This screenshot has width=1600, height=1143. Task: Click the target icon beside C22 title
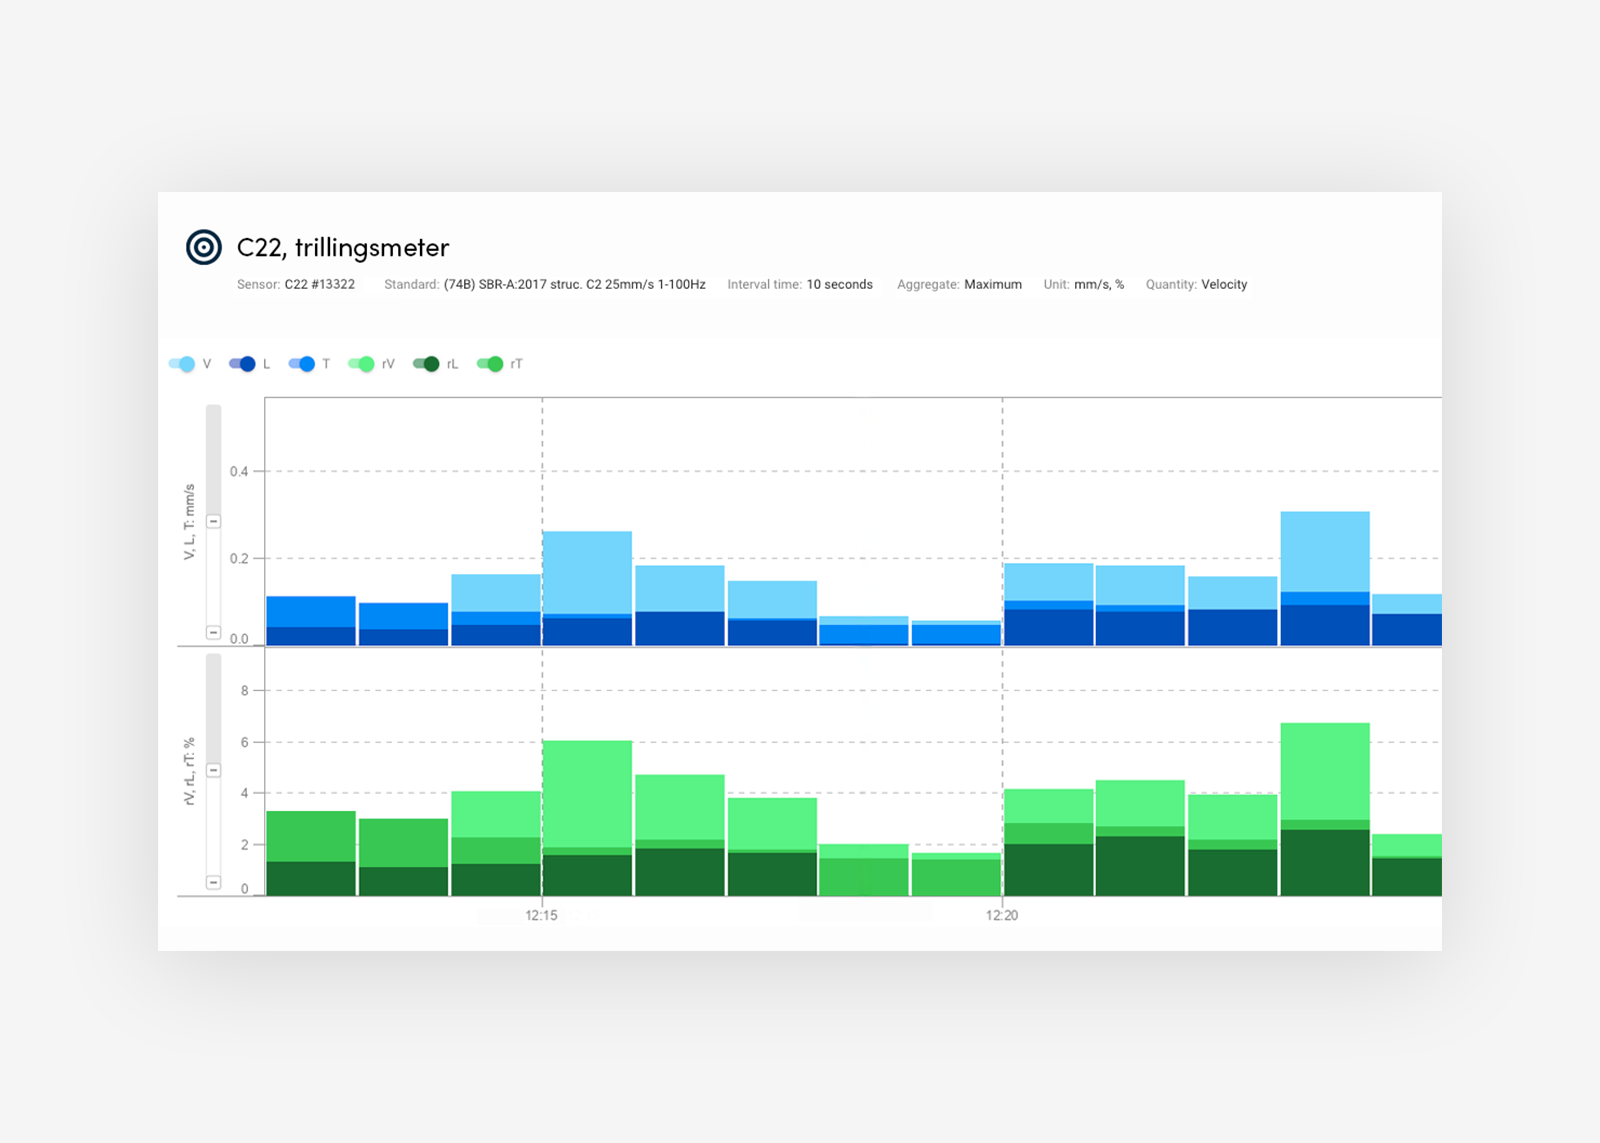(x=204, y=247)
